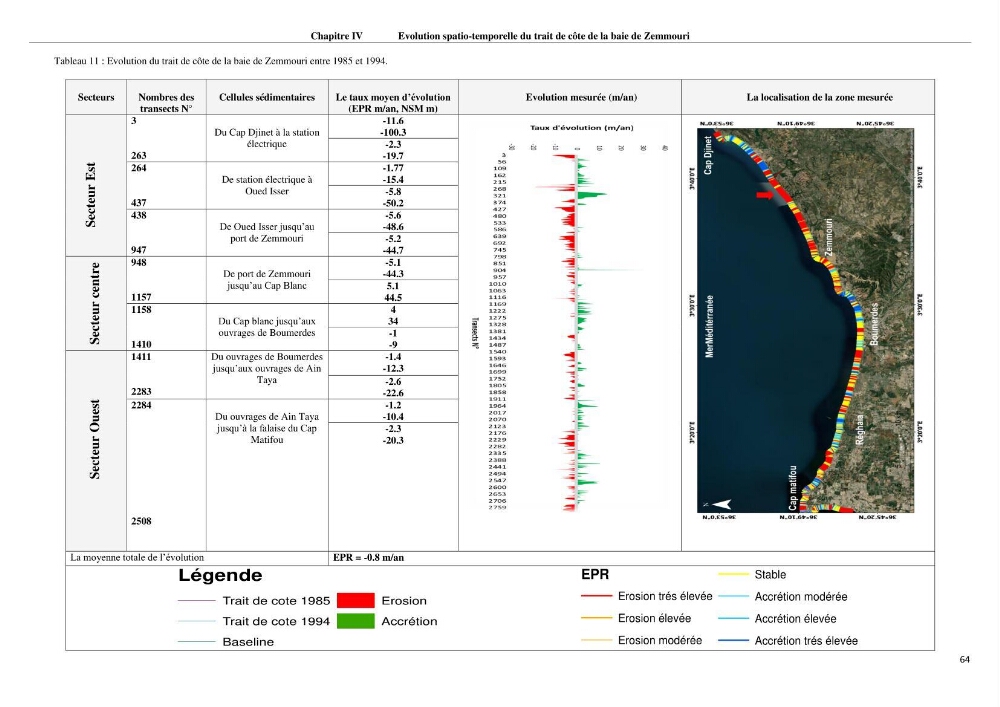Click transect number '1157'
The height and width of the screenshot is (707, 1000).
click(x=141, y=297)
